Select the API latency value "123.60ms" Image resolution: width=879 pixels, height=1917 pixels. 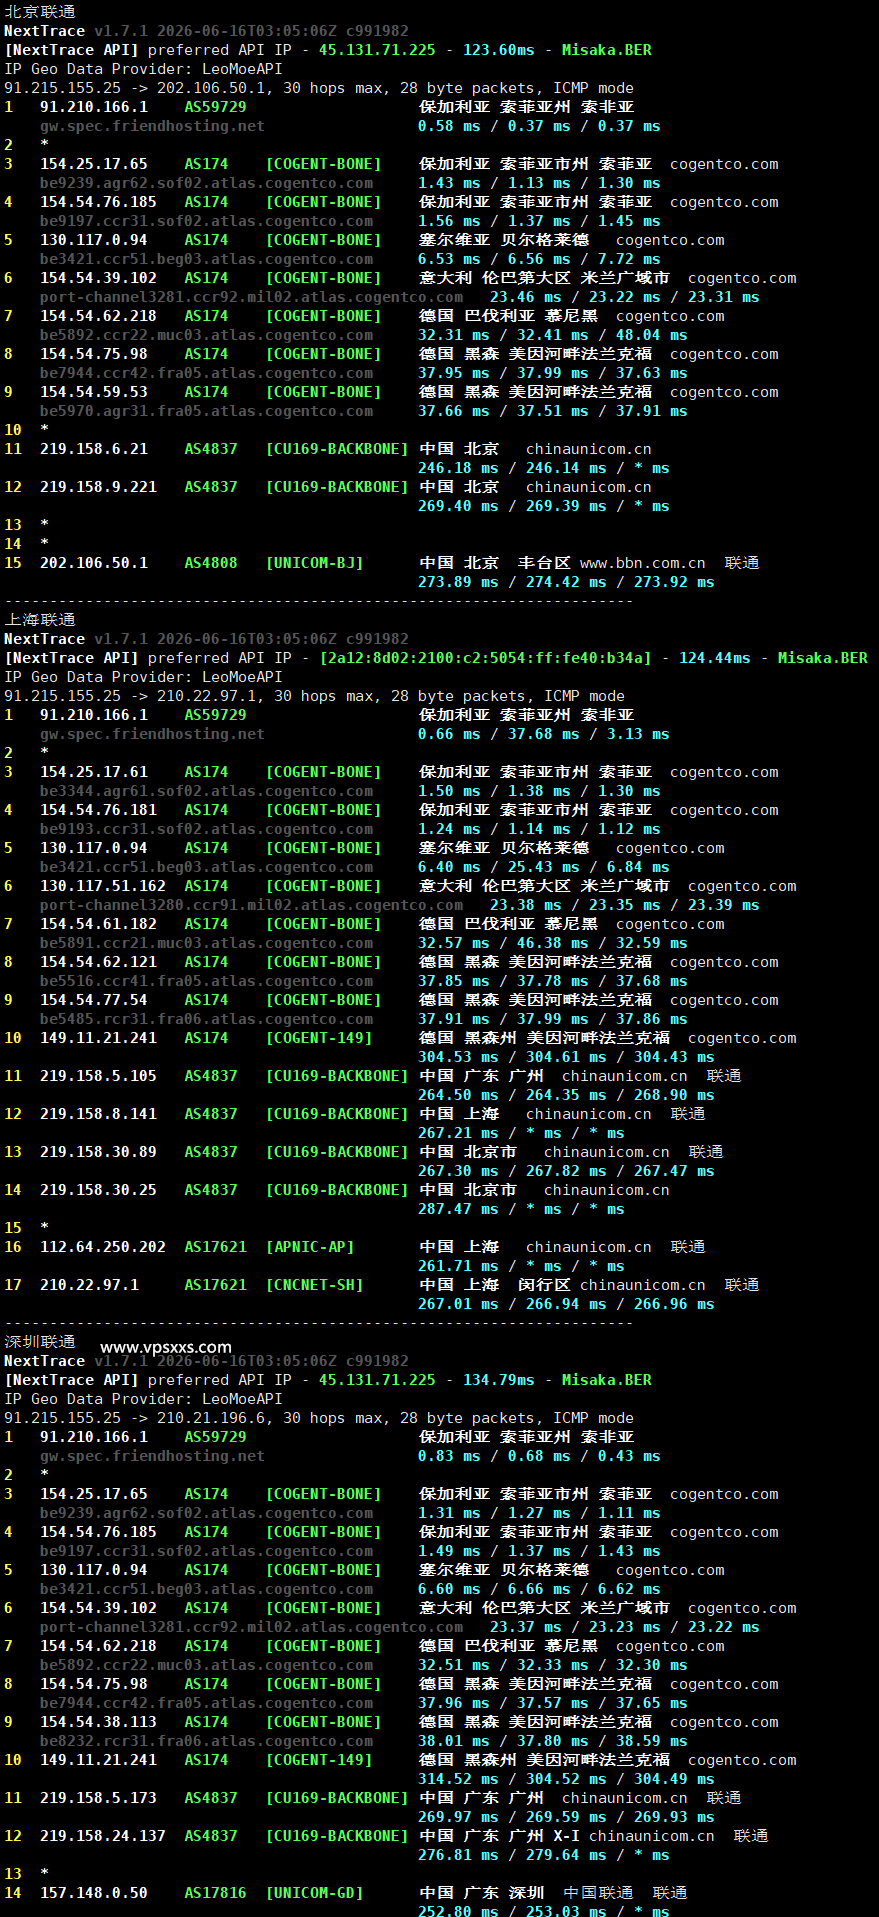click(x=498, y=50)
